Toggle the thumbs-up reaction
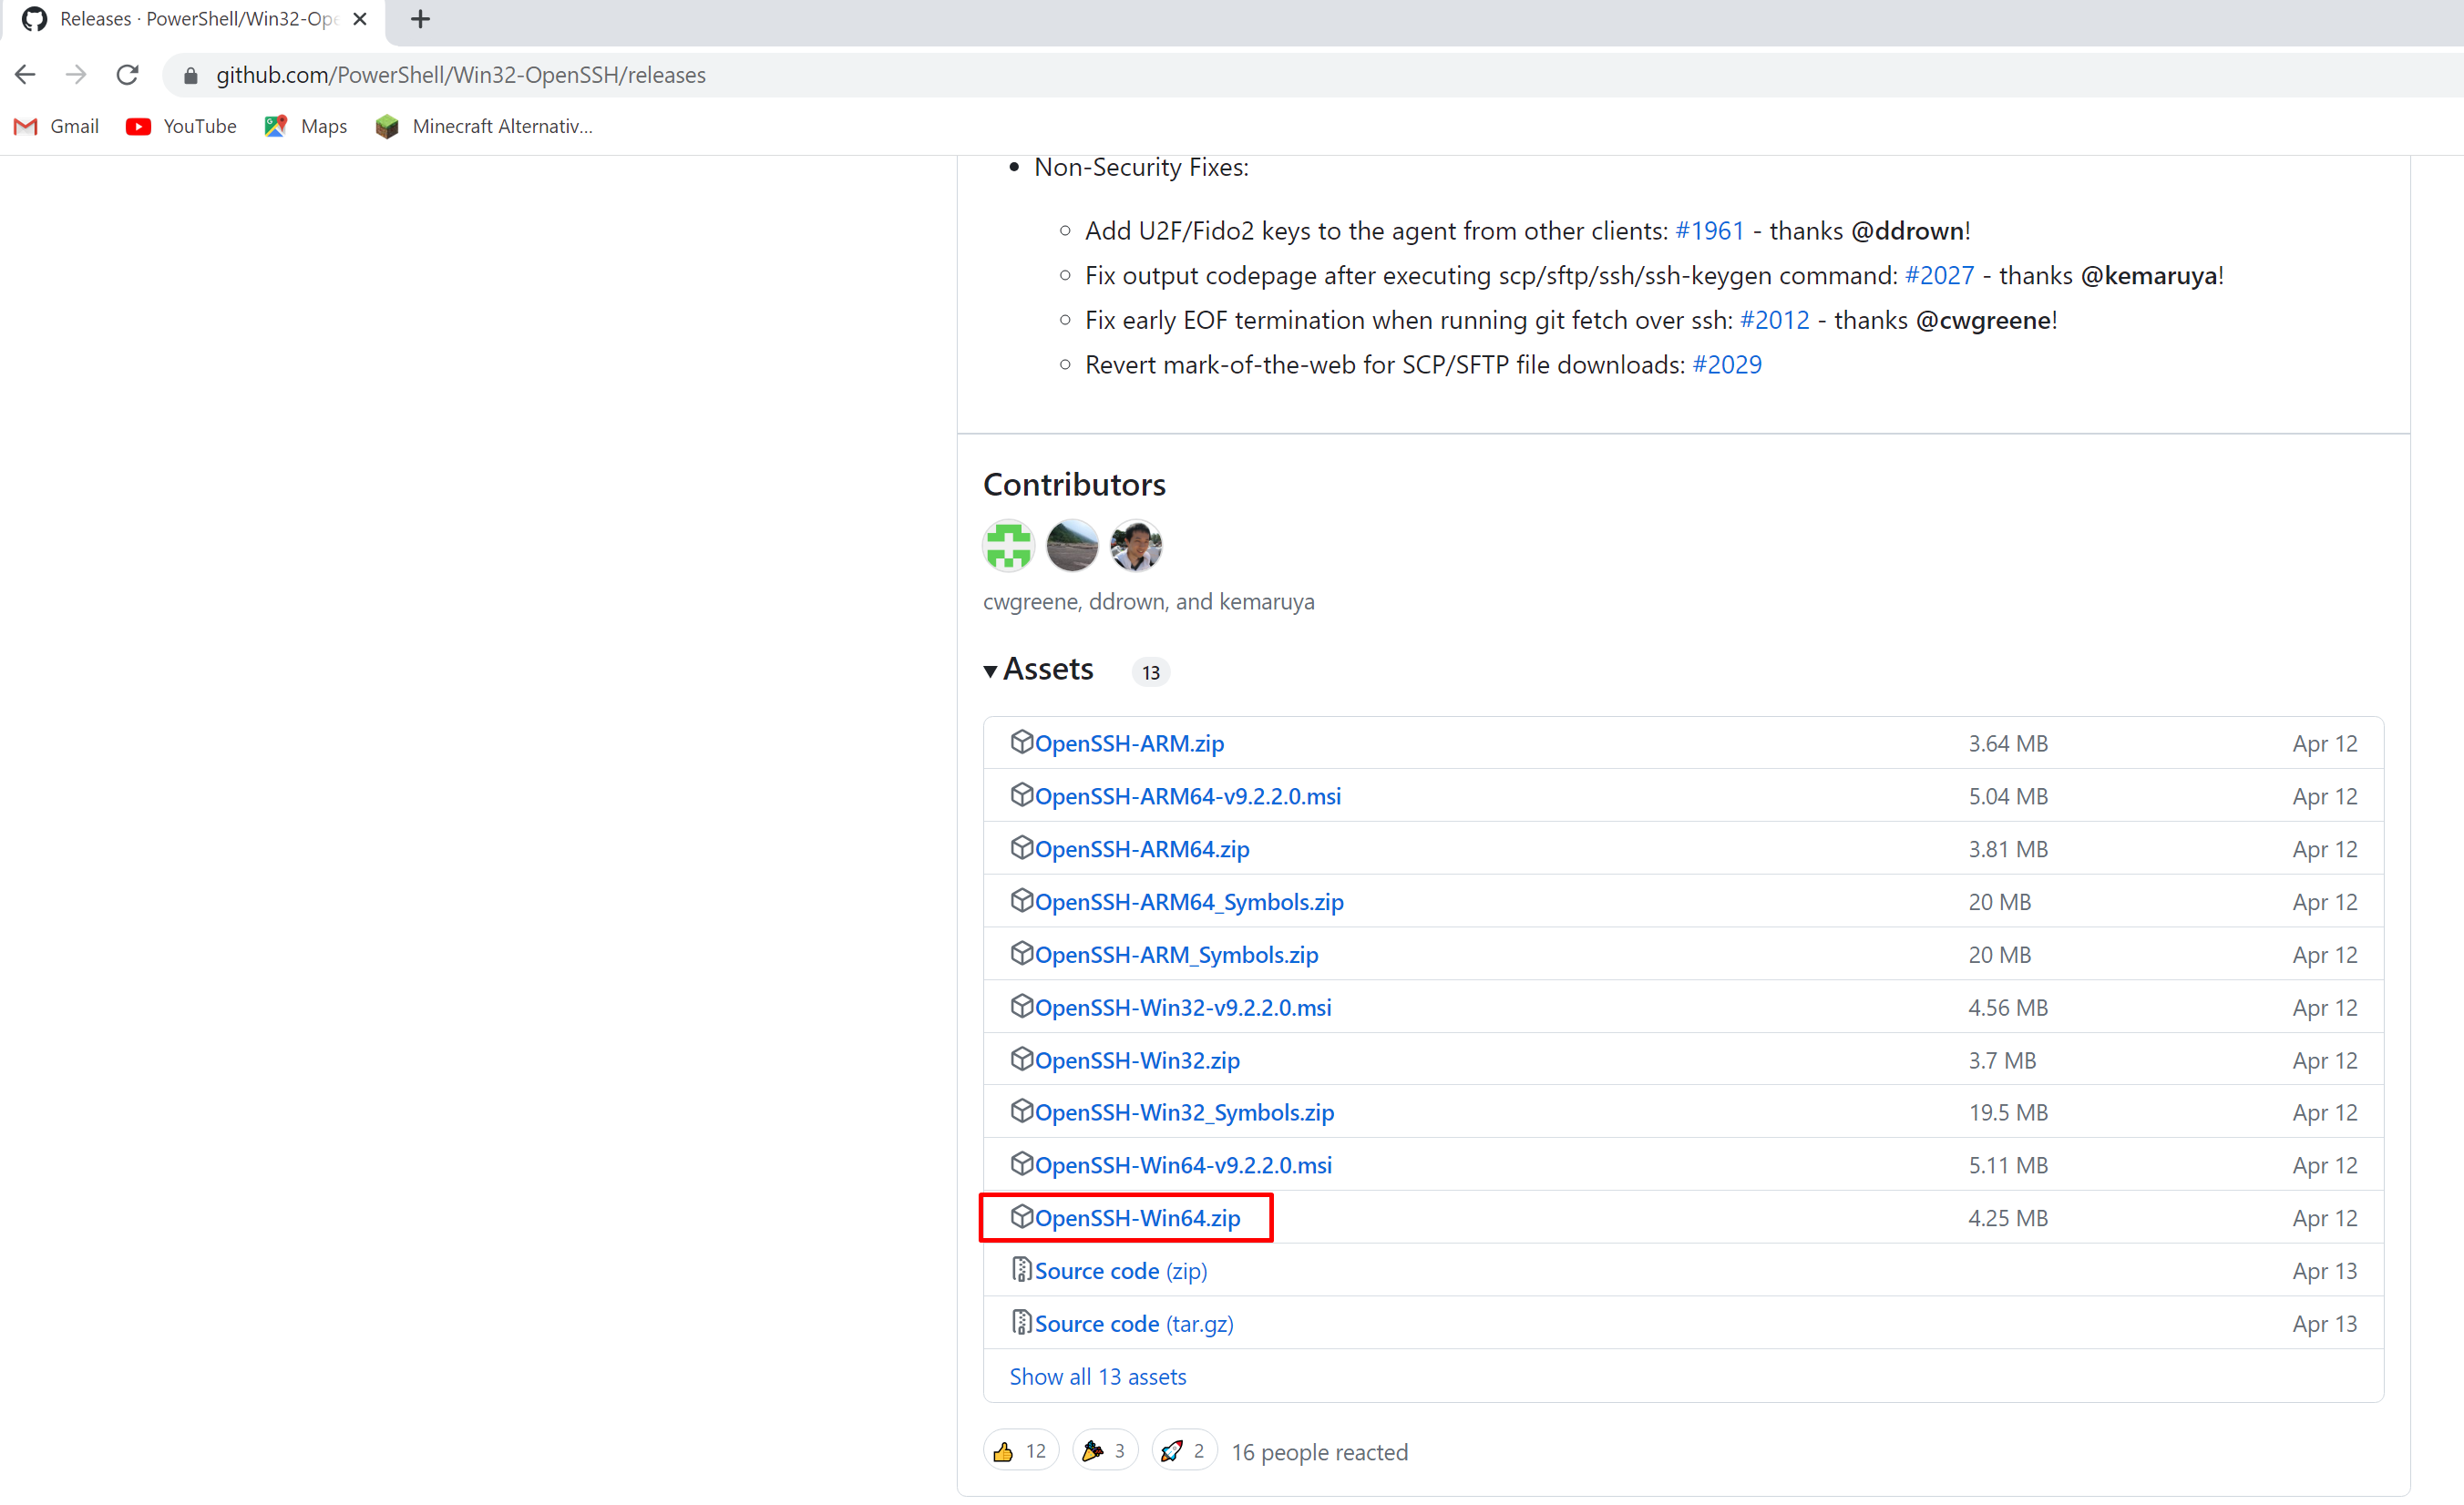This screenshot has height=1505, width=2464. point(1020,1451)
